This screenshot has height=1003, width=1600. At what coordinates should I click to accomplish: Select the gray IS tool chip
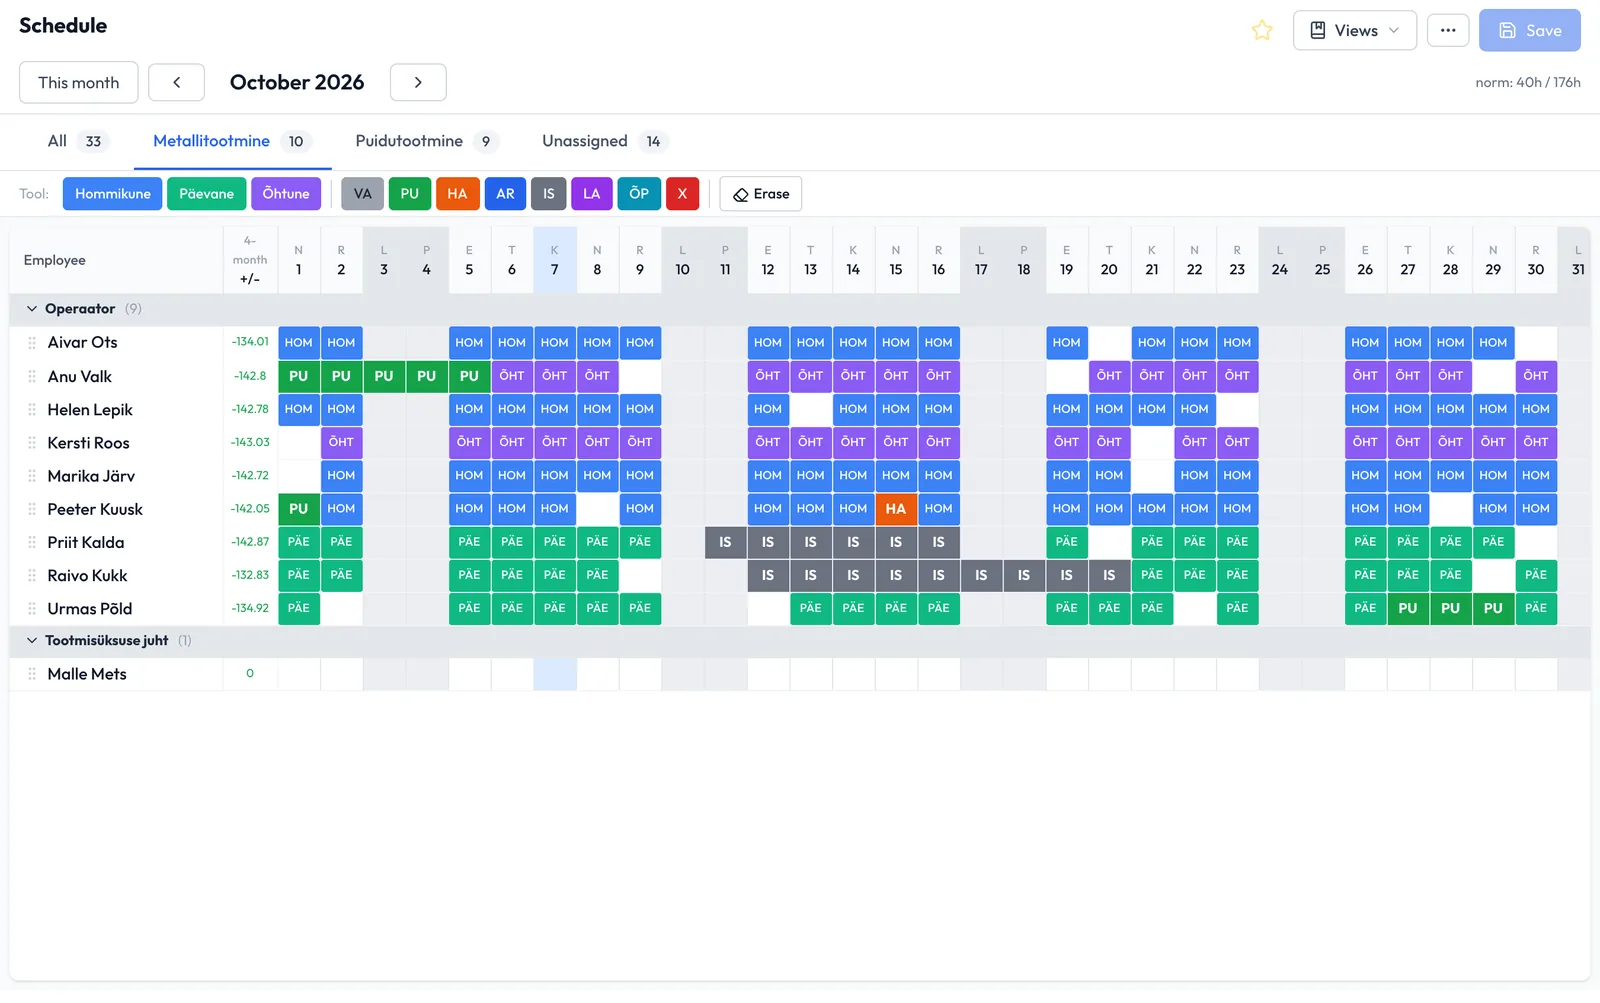549,194
